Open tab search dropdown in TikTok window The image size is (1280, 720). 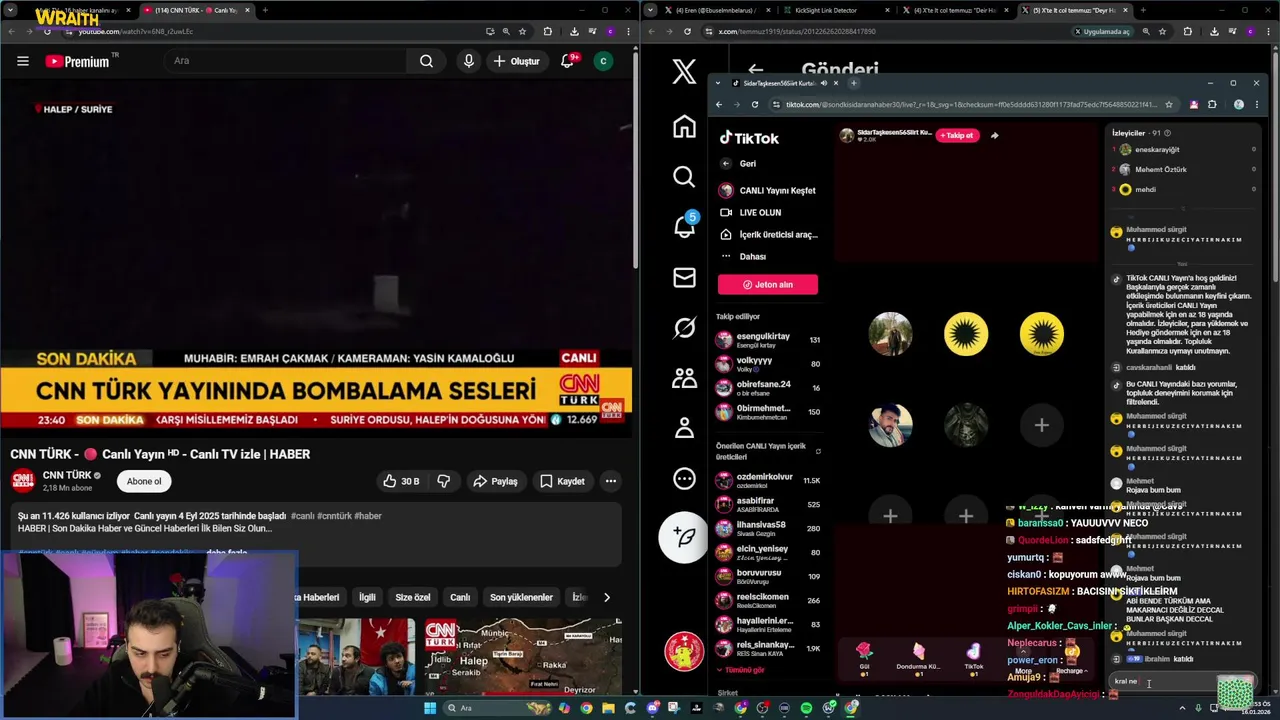point(718,83)
